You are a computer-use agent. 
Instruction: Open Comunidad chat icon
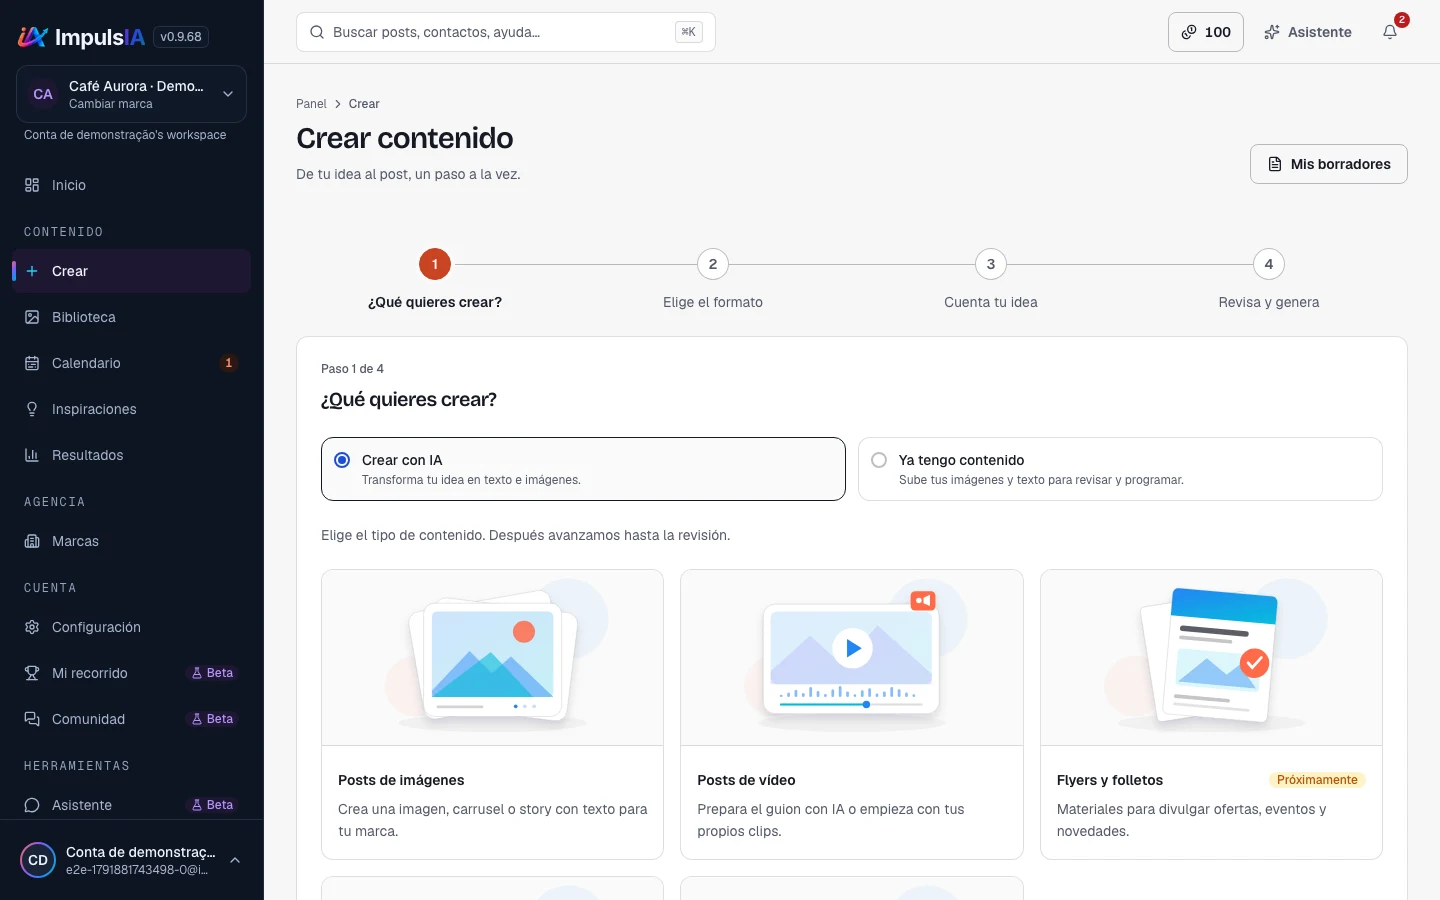pos(32,719)
